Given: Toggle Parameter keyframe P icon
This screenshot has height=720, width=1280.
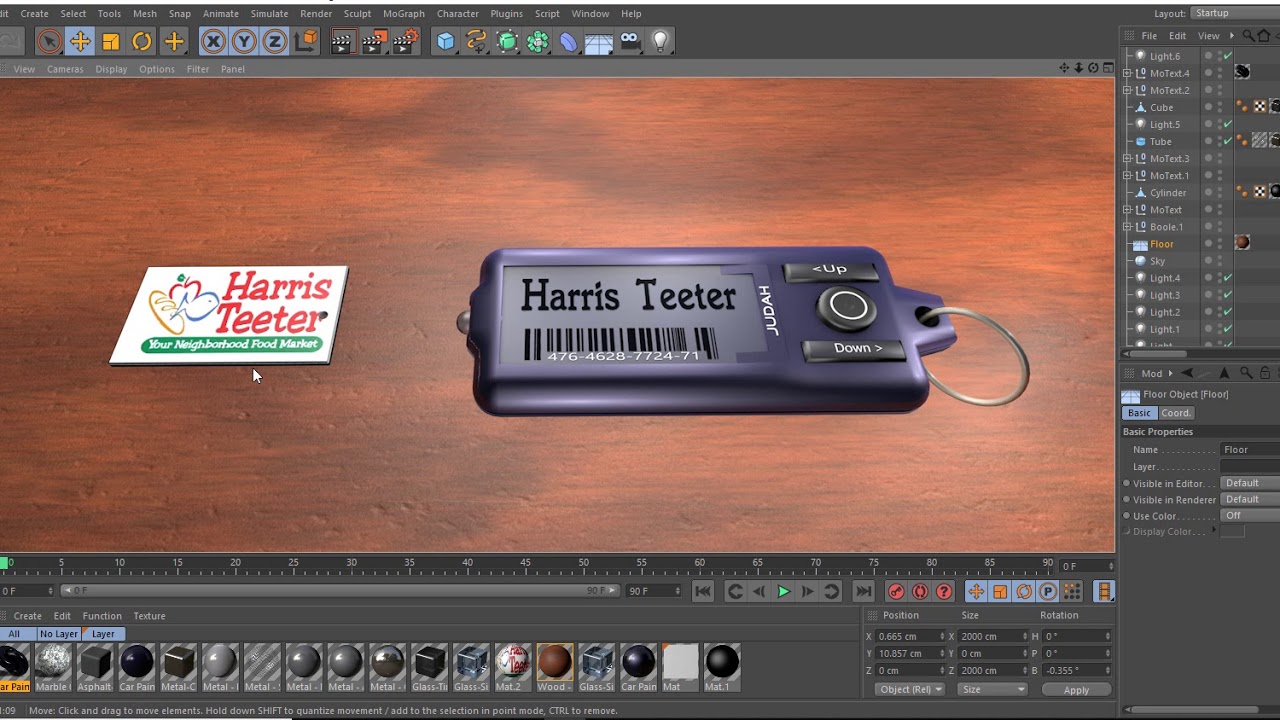Looking at the screenshot, I should [x=1048, y=592].
